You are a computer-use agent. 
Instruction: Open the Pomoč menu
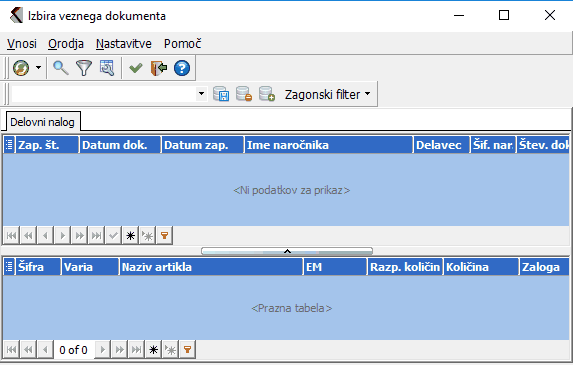coord(182,44)
